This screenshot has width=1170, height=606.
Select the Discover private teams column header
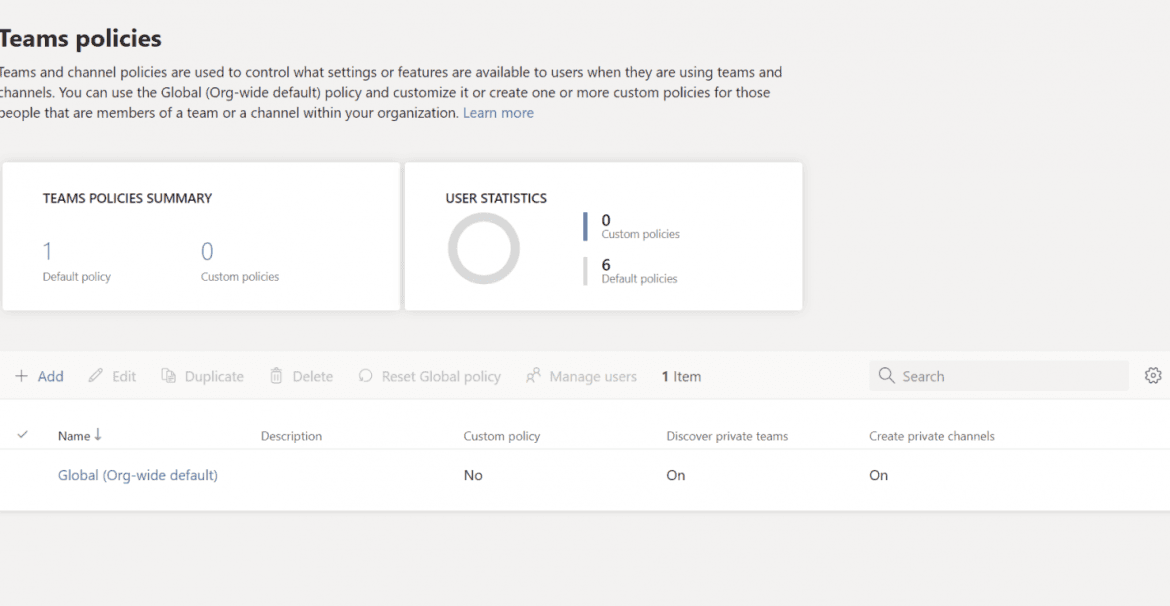click(727, 436)
